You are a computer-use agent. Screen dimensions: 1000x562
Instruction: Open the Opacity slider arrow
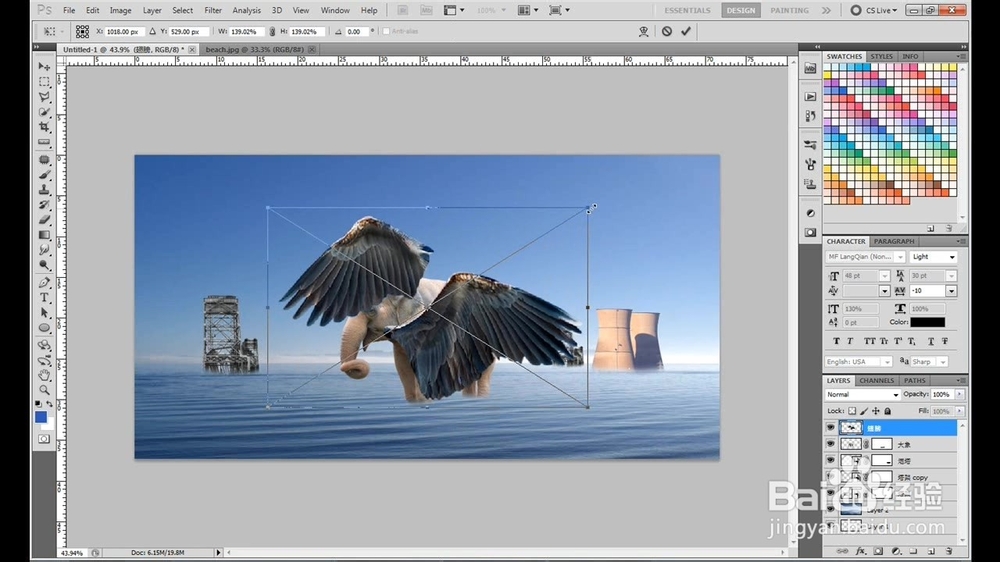coord(959,394)
